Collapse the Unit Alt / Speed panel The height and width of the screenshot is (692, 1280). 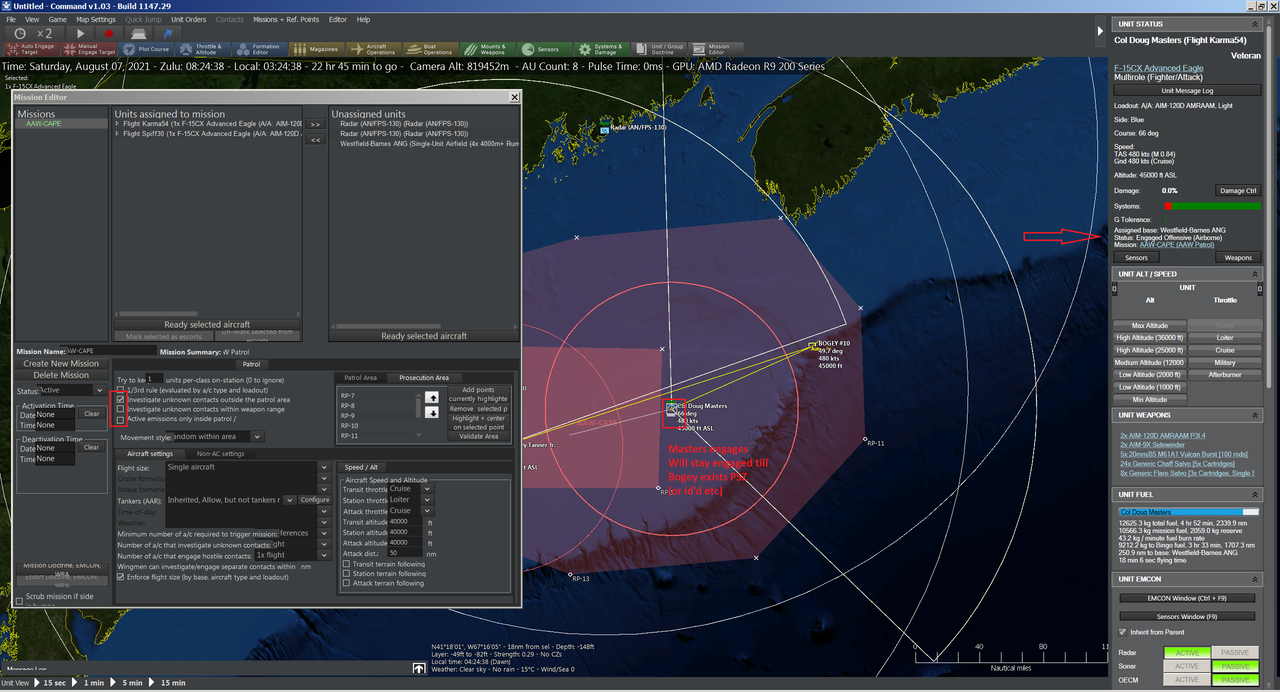[x=1255, y=274]
